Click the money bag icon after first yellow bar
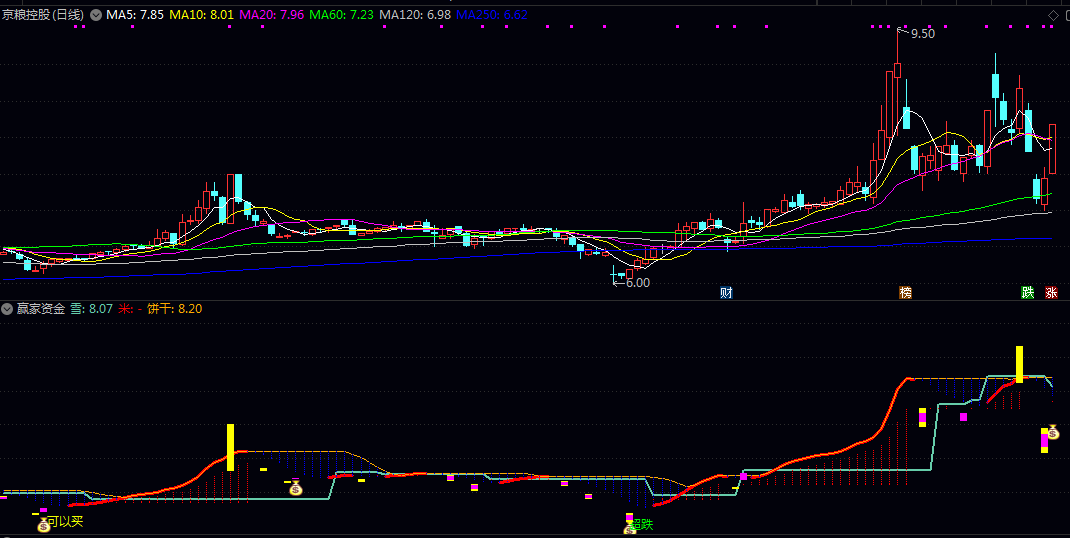The image size is (1070, 538). [x=295, y=488]
